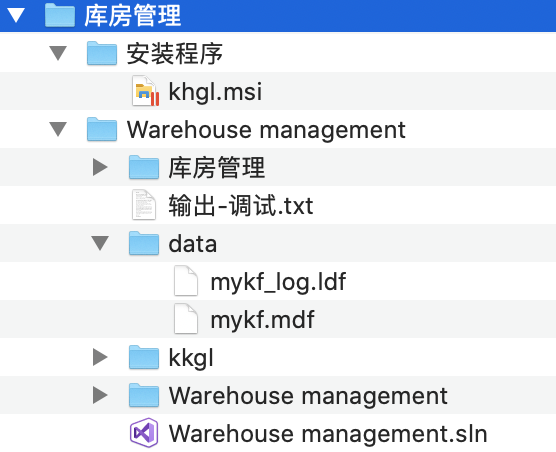The width and height of the screenshot is (556, 452).
Task: Select the mykf.mdf file name
Action: click(x=262, y=319)
